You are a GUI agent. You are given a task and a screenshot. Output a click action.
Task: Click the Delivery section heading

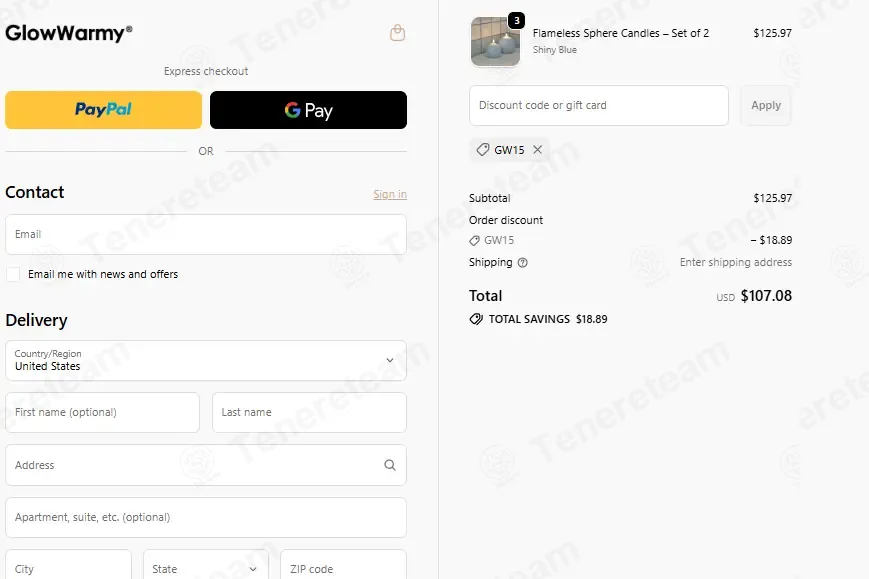pyautogui.click(x=37, y=320)
